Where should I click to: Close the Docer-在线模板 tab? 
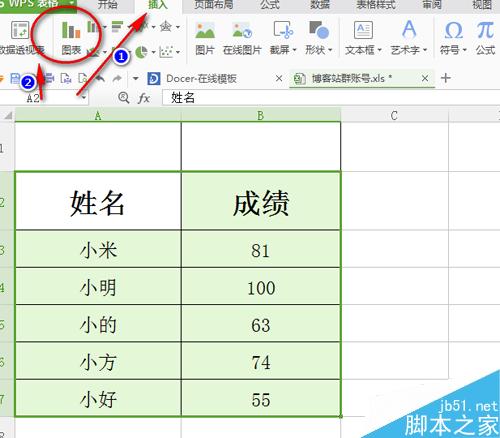coord(279,79)
